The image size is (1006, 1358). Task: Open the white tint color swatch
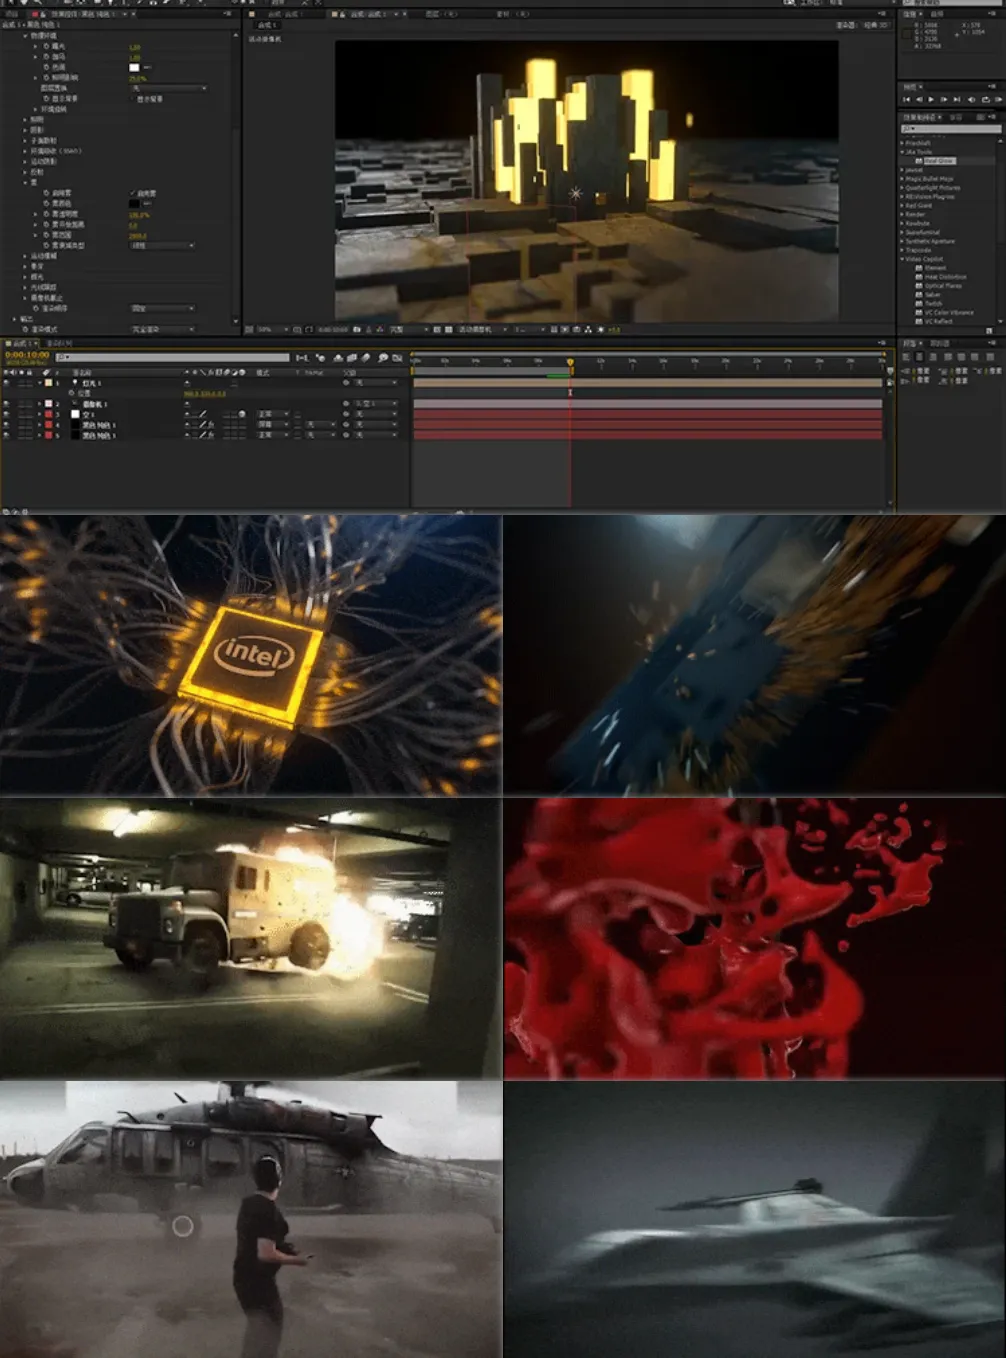(x=134, y=67)
